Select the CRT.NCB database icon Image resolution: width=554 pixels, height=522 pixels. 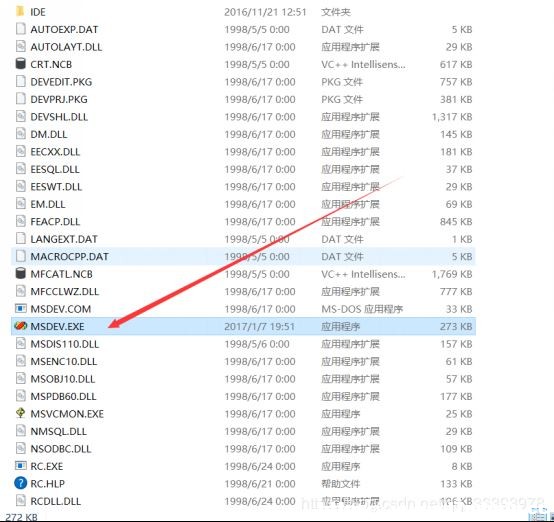pos(20,64)
